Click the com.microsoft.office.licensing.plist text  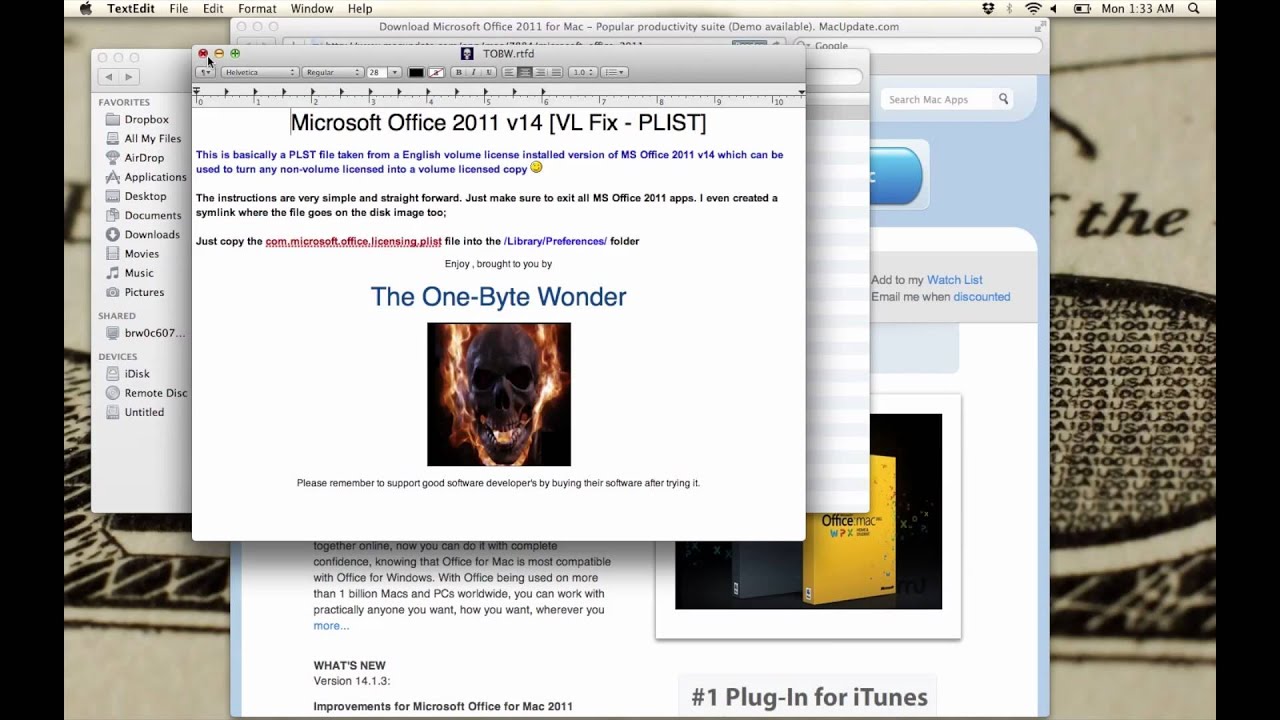click(x=353, y=241)
